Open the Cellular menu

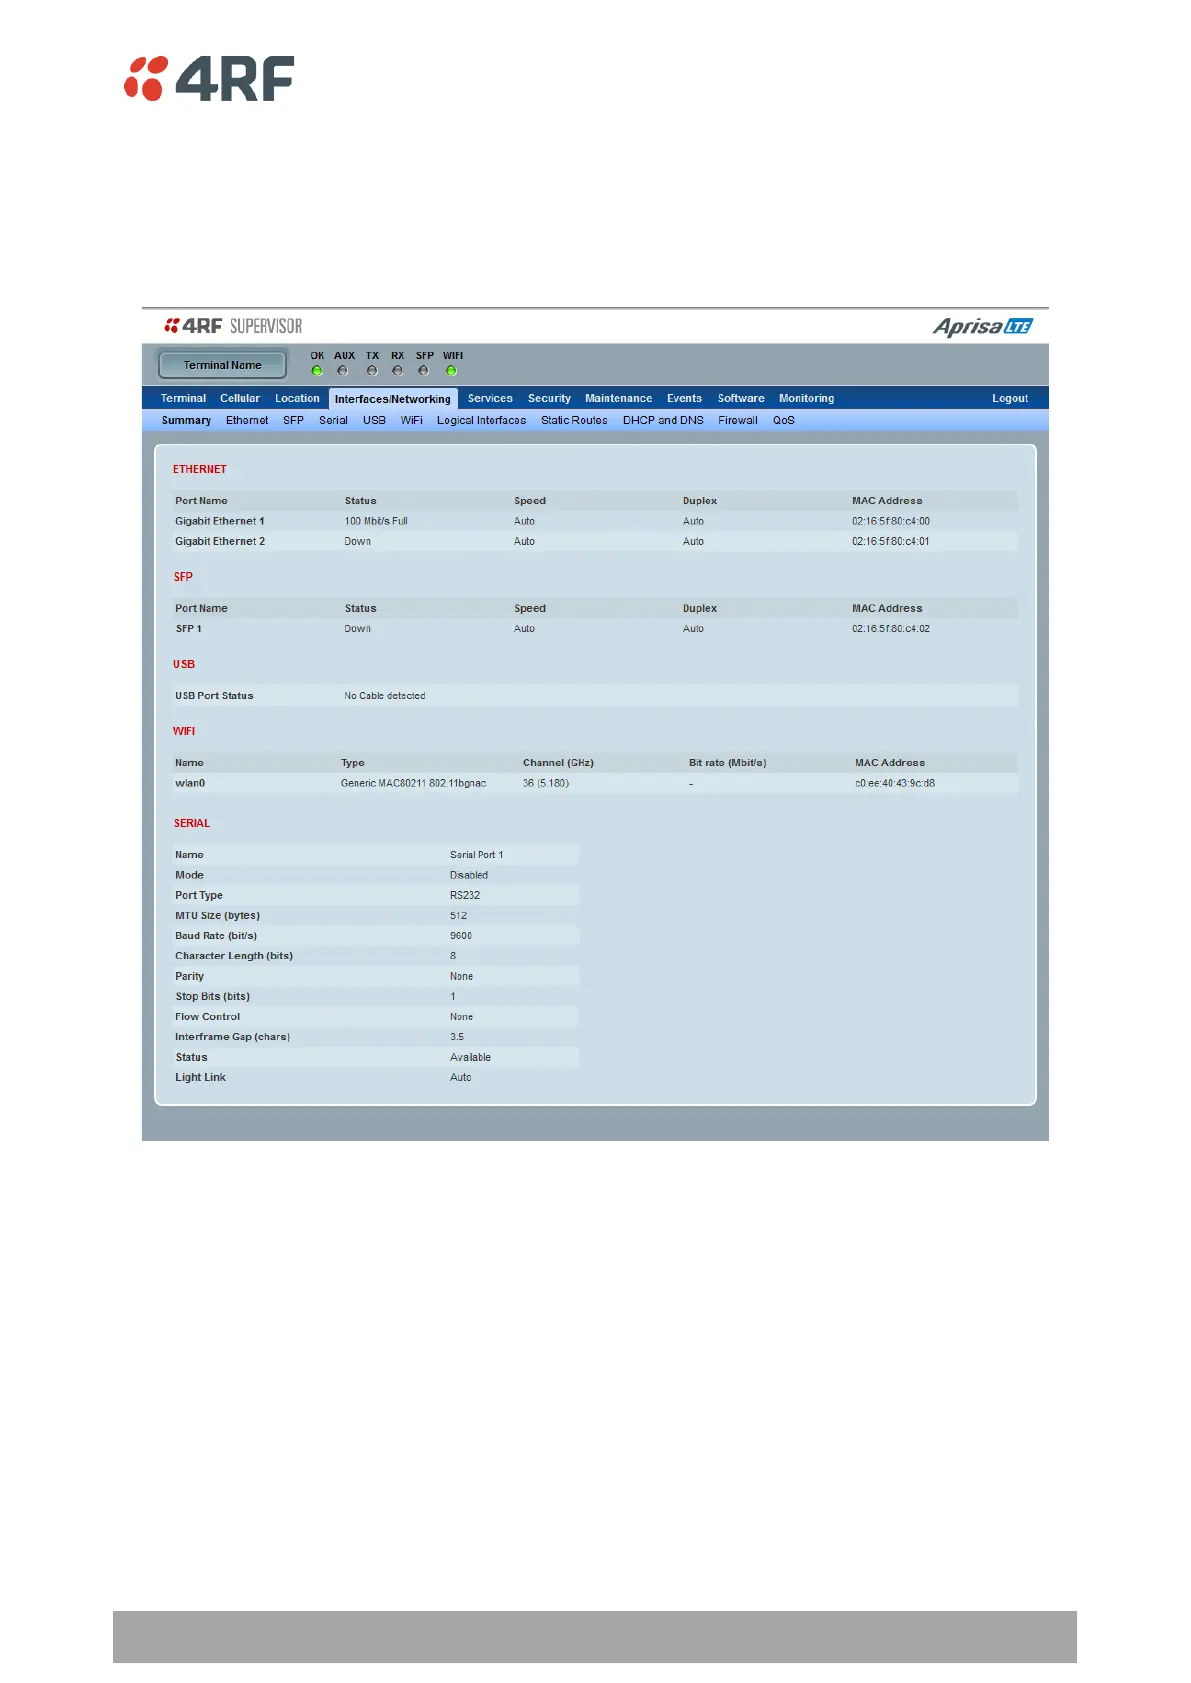pos(240,398)
